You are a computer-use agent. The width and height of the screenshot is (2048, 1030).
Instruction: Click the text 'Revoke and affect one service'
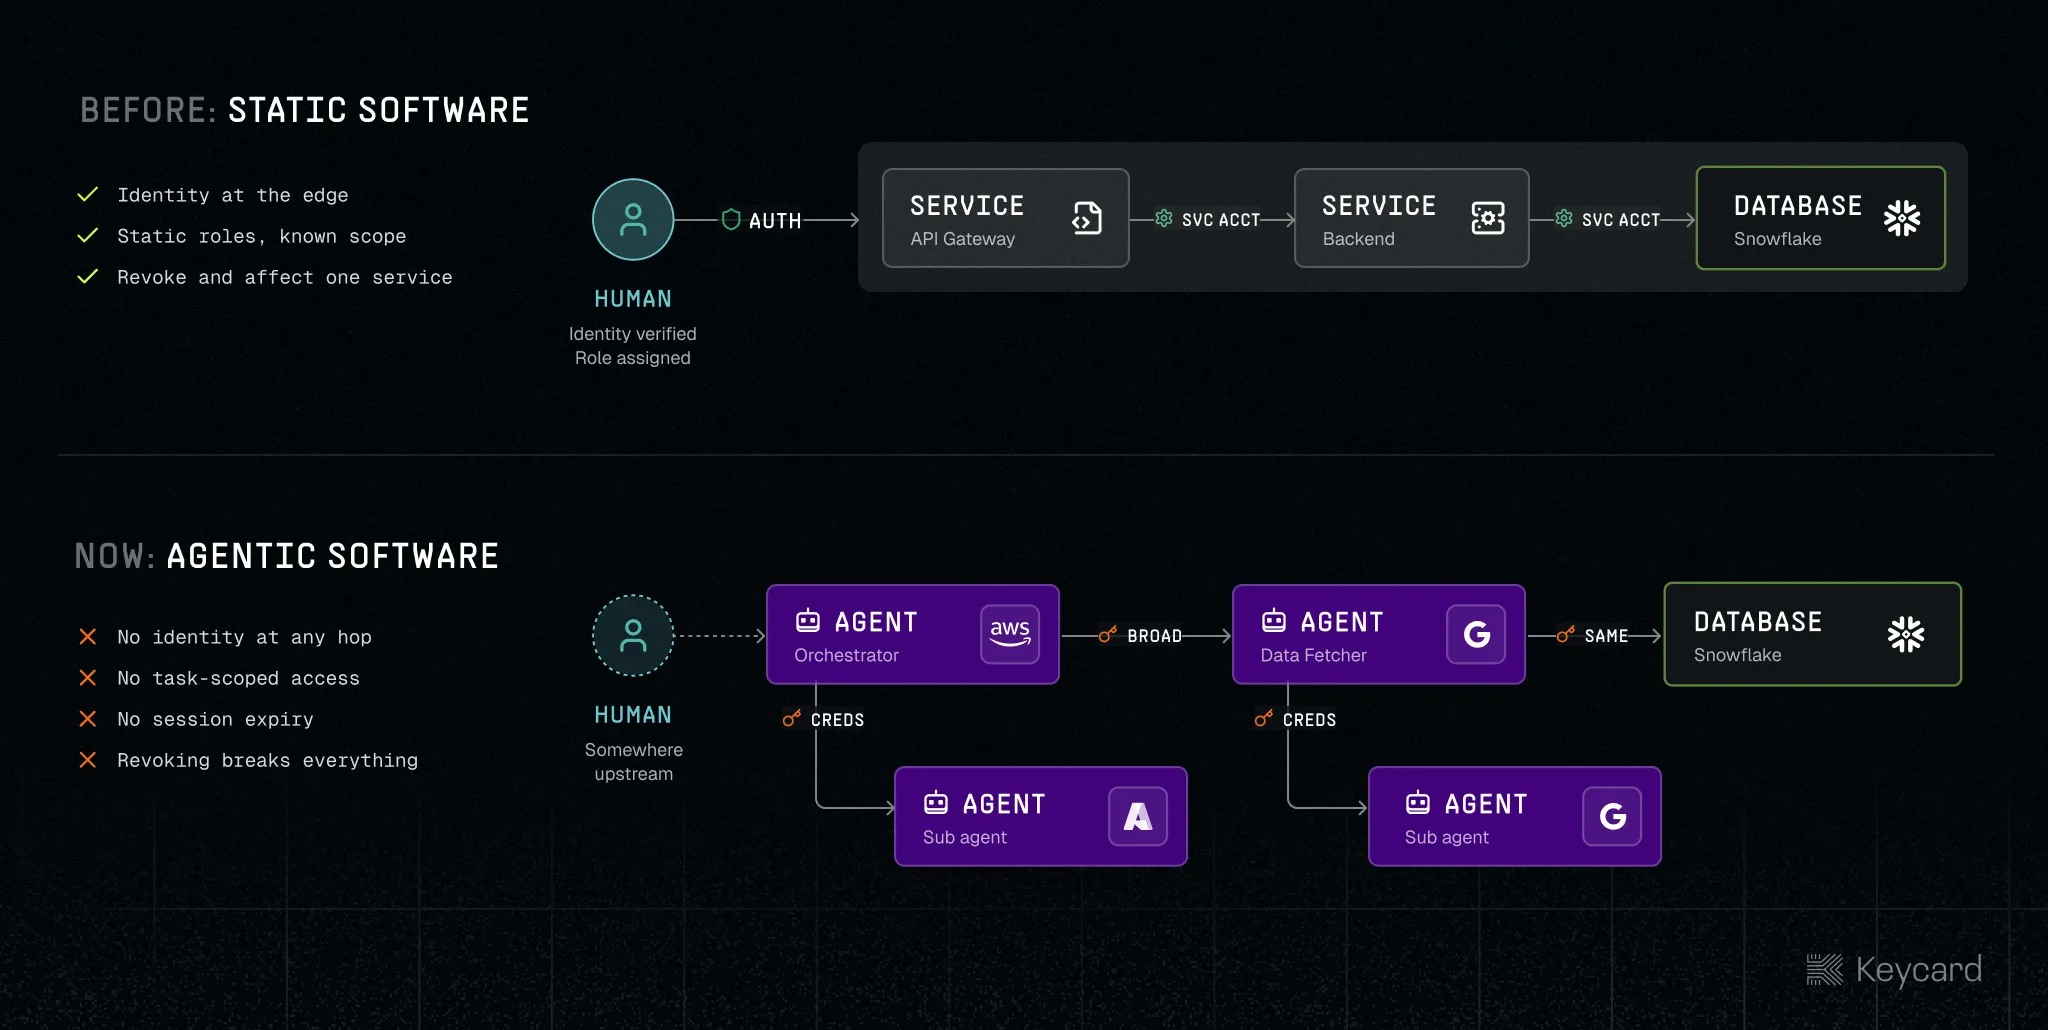(x=285, y=277)
